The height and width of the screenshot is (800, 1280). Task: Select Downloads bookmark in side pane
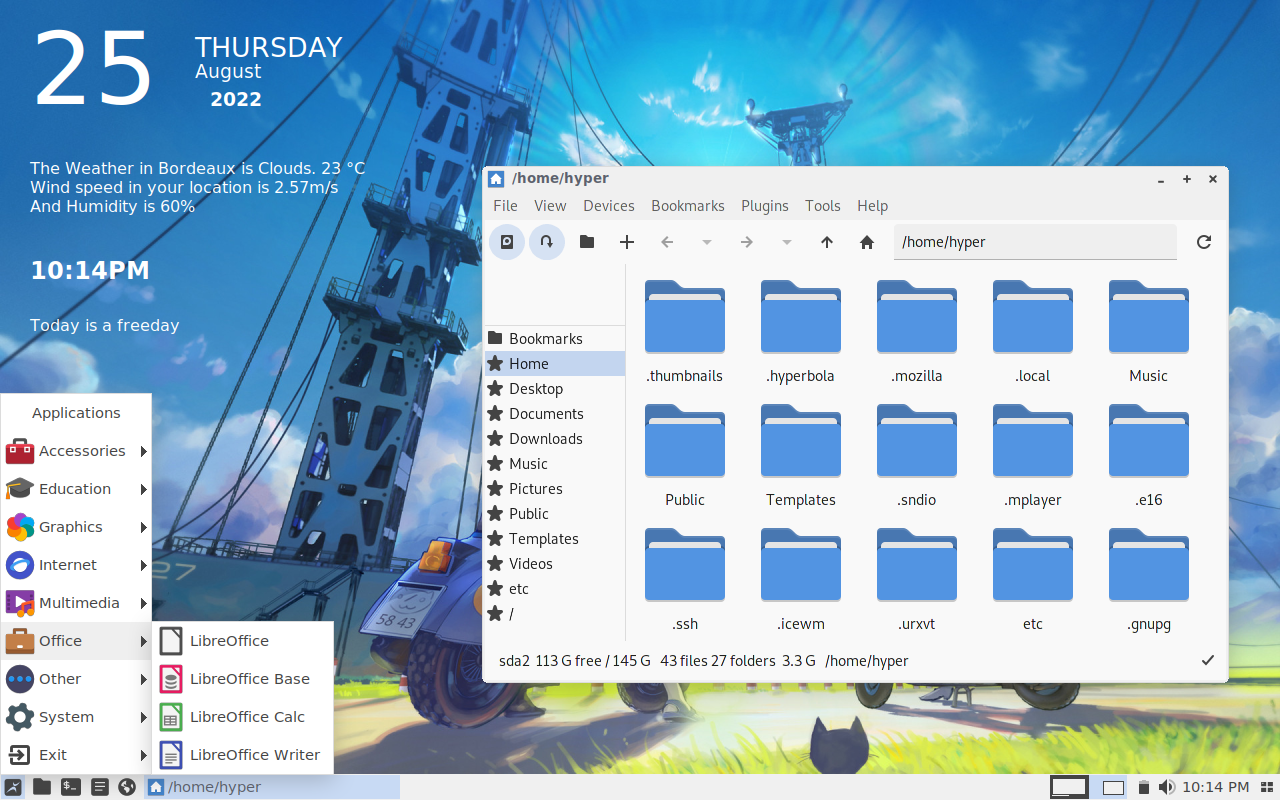click(x=555, y=439)
